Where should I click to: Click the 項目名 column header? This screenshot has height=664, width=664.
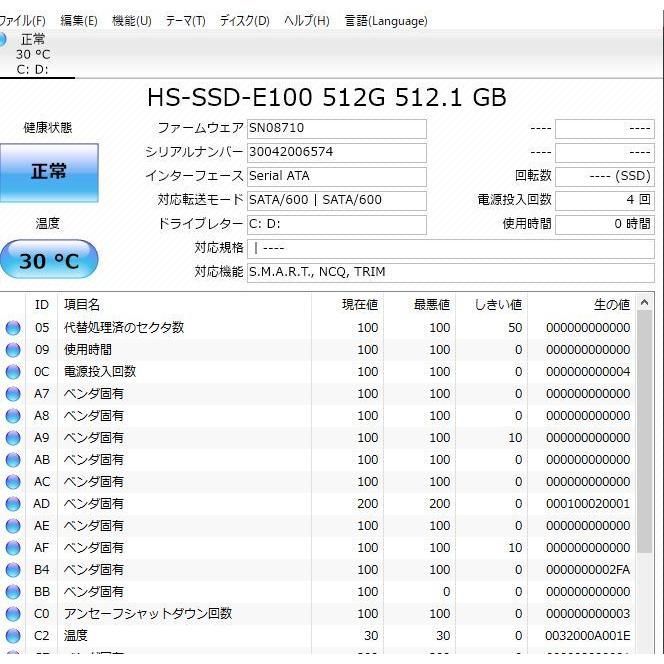click(184, 304)
